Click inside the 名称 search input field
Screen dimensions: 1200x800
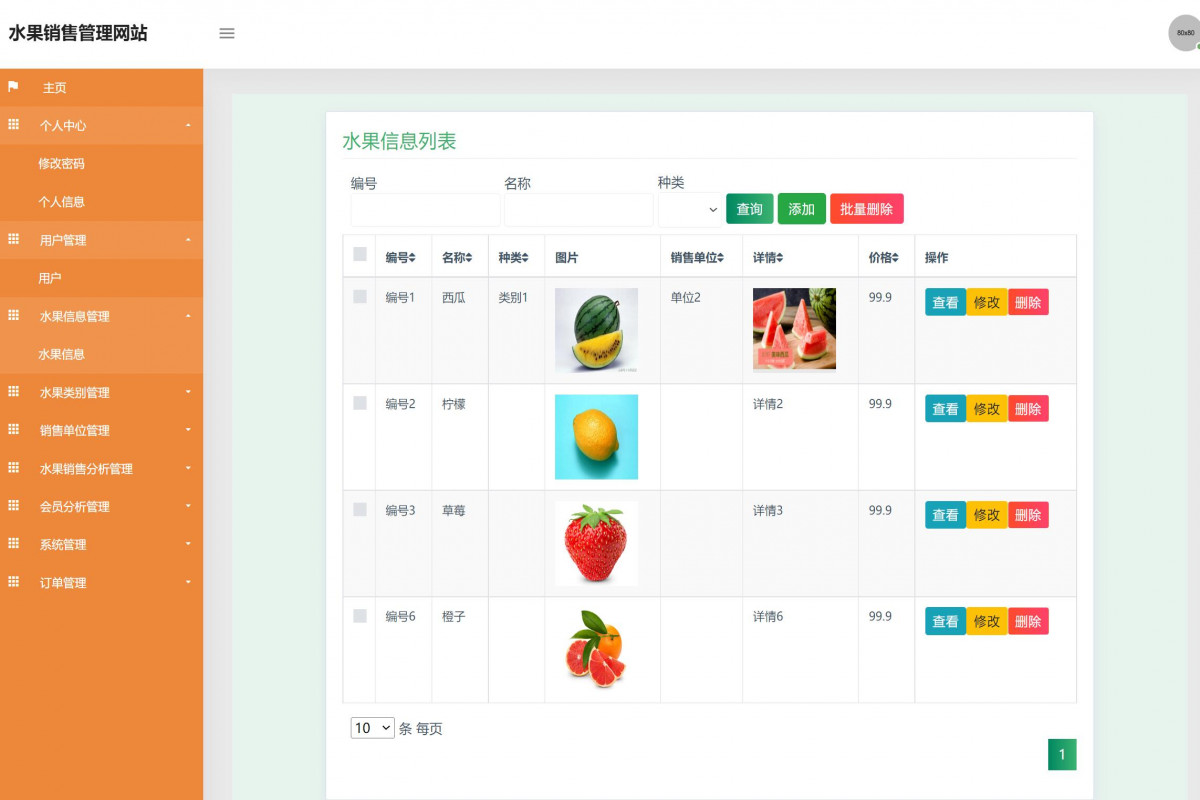(578, 209)
